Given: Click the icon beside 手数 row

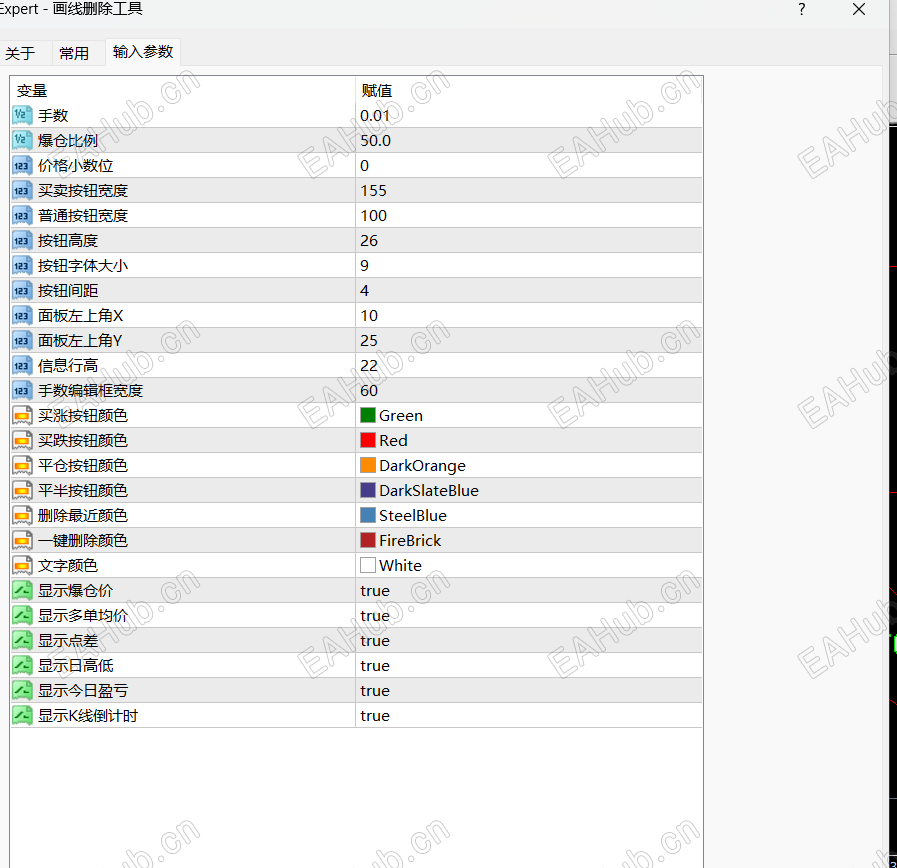Looking at the screenshot, I should pyautogui.click(x=22, y=116).
